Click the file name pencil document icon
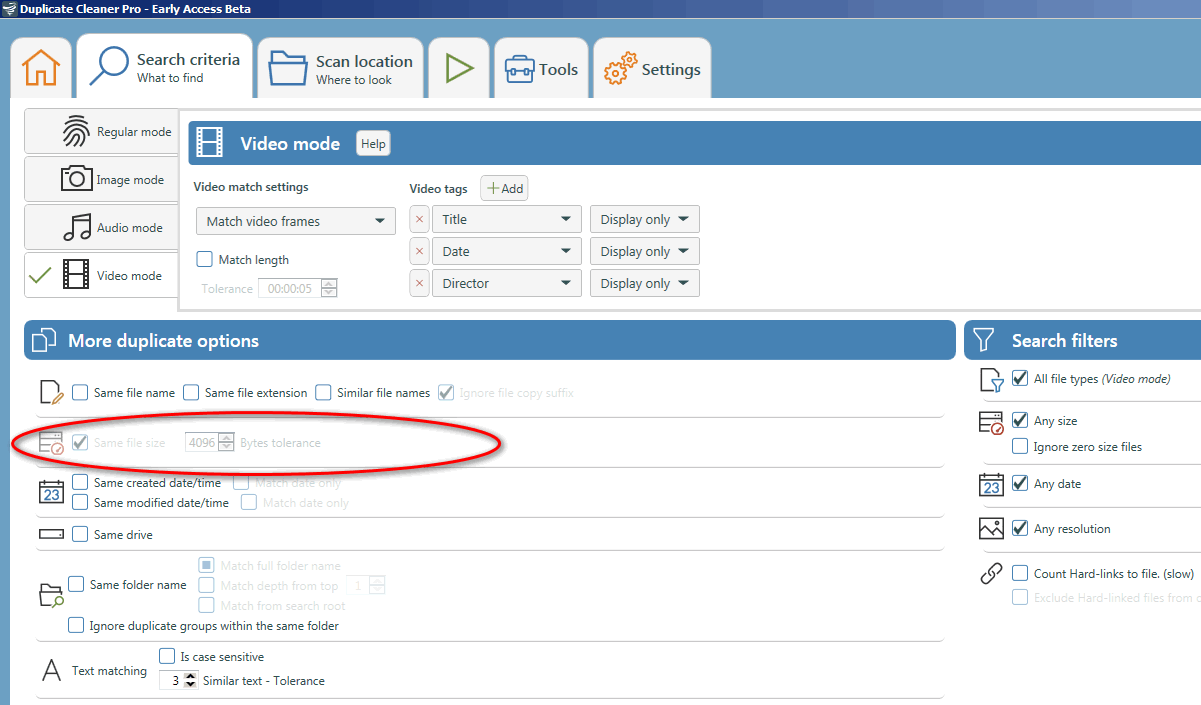The width and height of the screenshot is (1201, 705). coord(51,392)
